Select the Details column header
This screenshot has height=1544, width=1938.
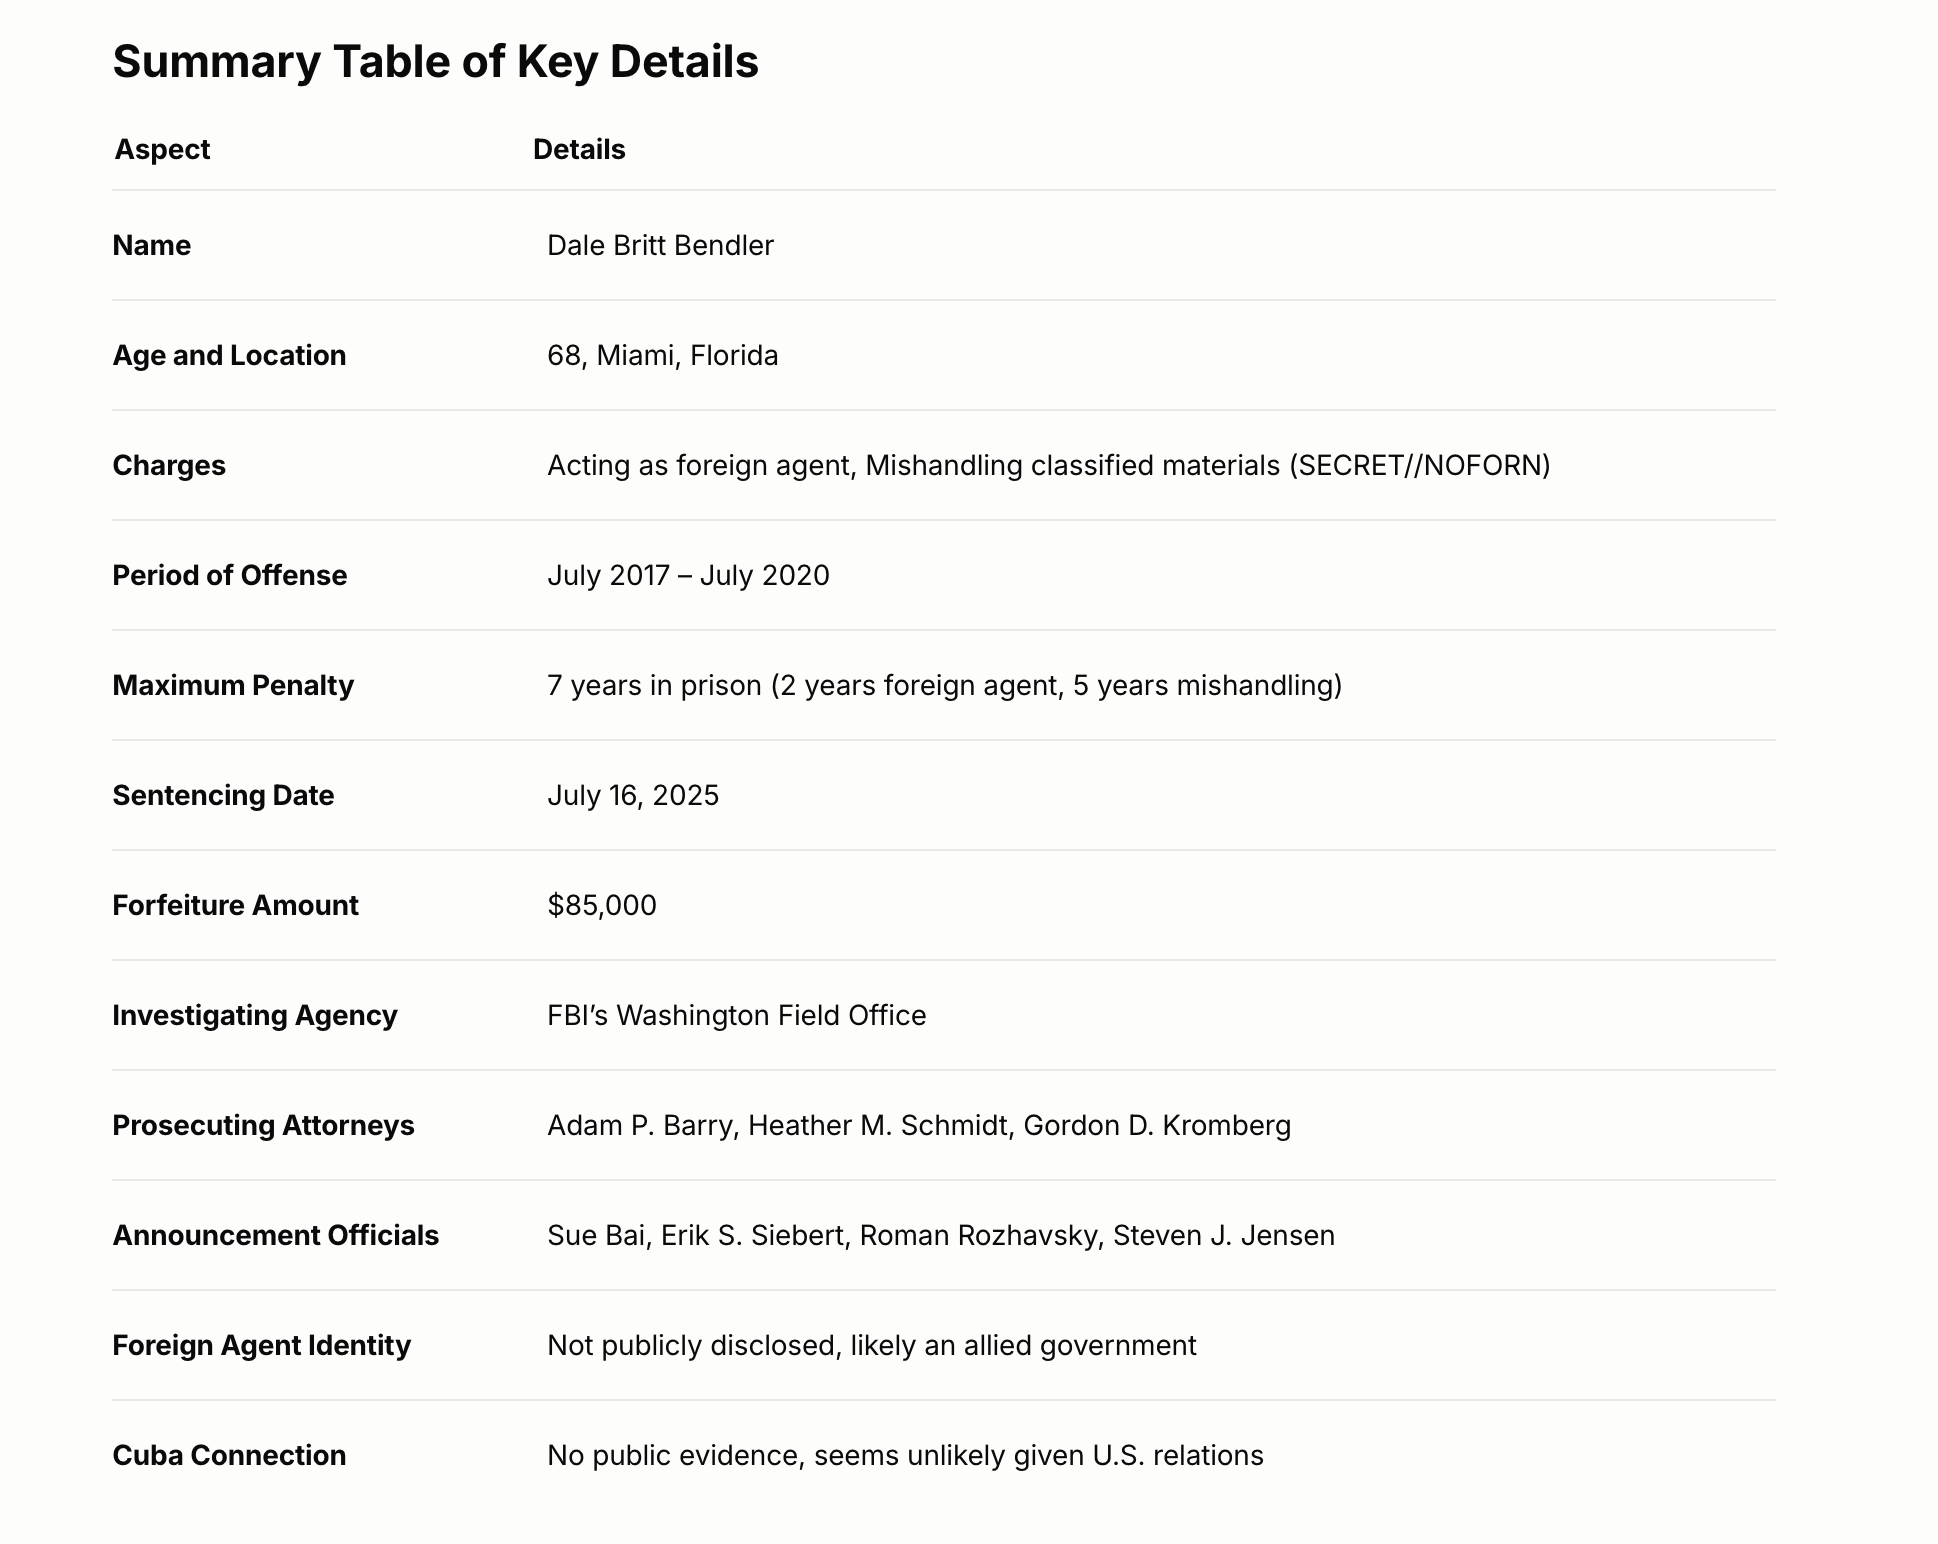click(x=579, y=149)
